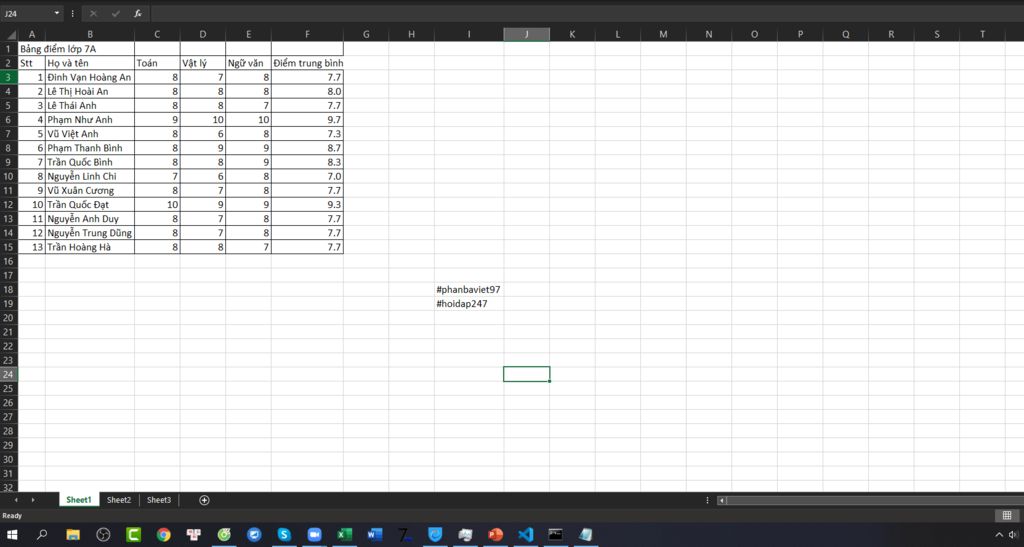Open Camtasia green C icon in taskbar

[x=133, y=535]
